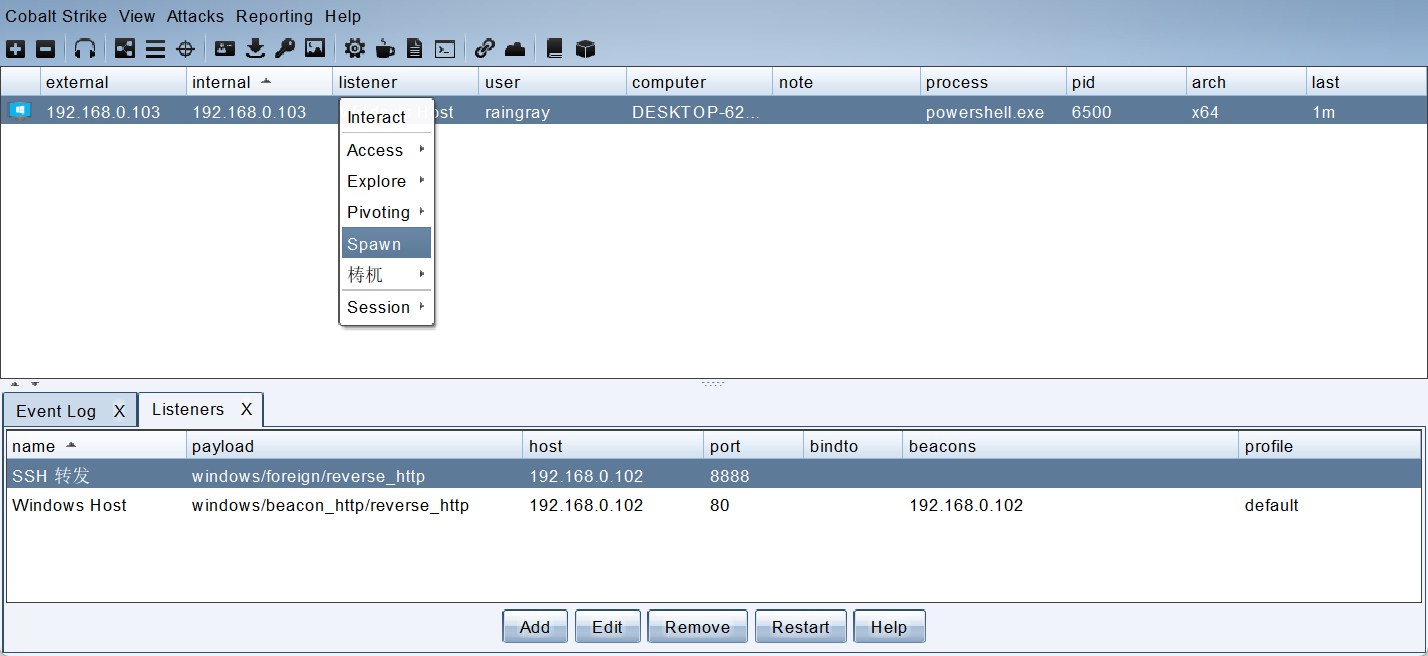
Task: Sort sessions by last column
Action: 1366,82
